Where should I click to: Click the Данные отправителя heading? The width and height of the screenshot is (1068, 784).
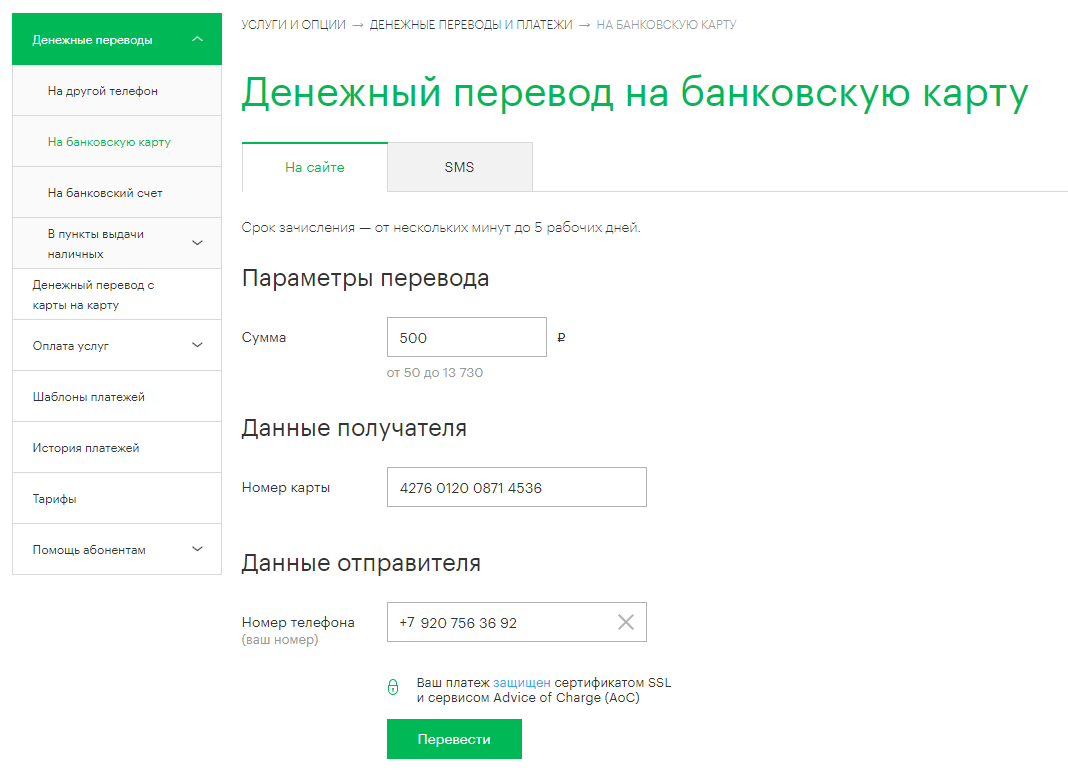click(x=361, y=563)
